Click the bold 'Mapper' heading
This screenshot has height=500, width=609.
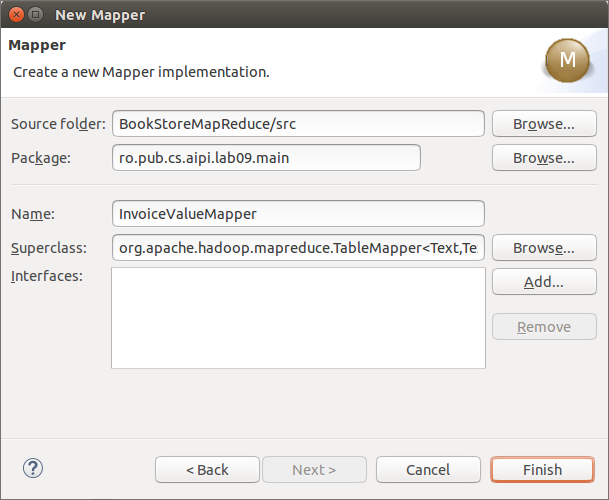[37, 45]
